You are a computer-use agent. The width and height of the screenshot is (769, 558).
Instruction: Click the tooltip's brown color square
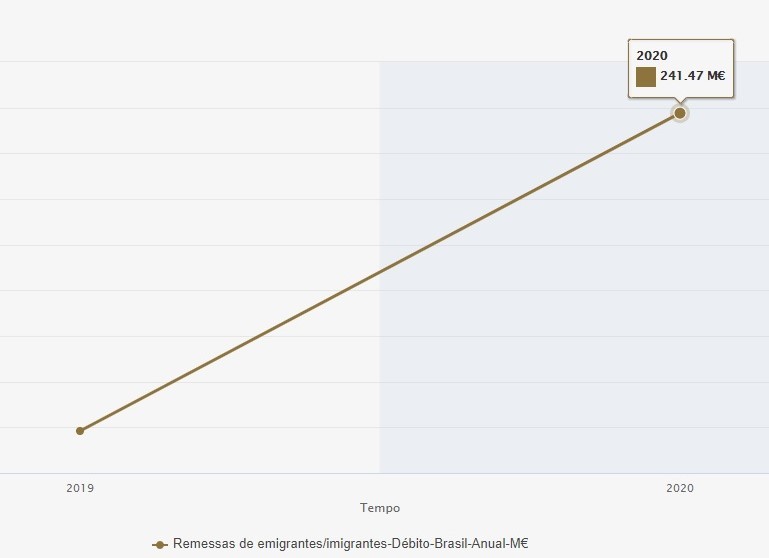click(x=645, y=77)
